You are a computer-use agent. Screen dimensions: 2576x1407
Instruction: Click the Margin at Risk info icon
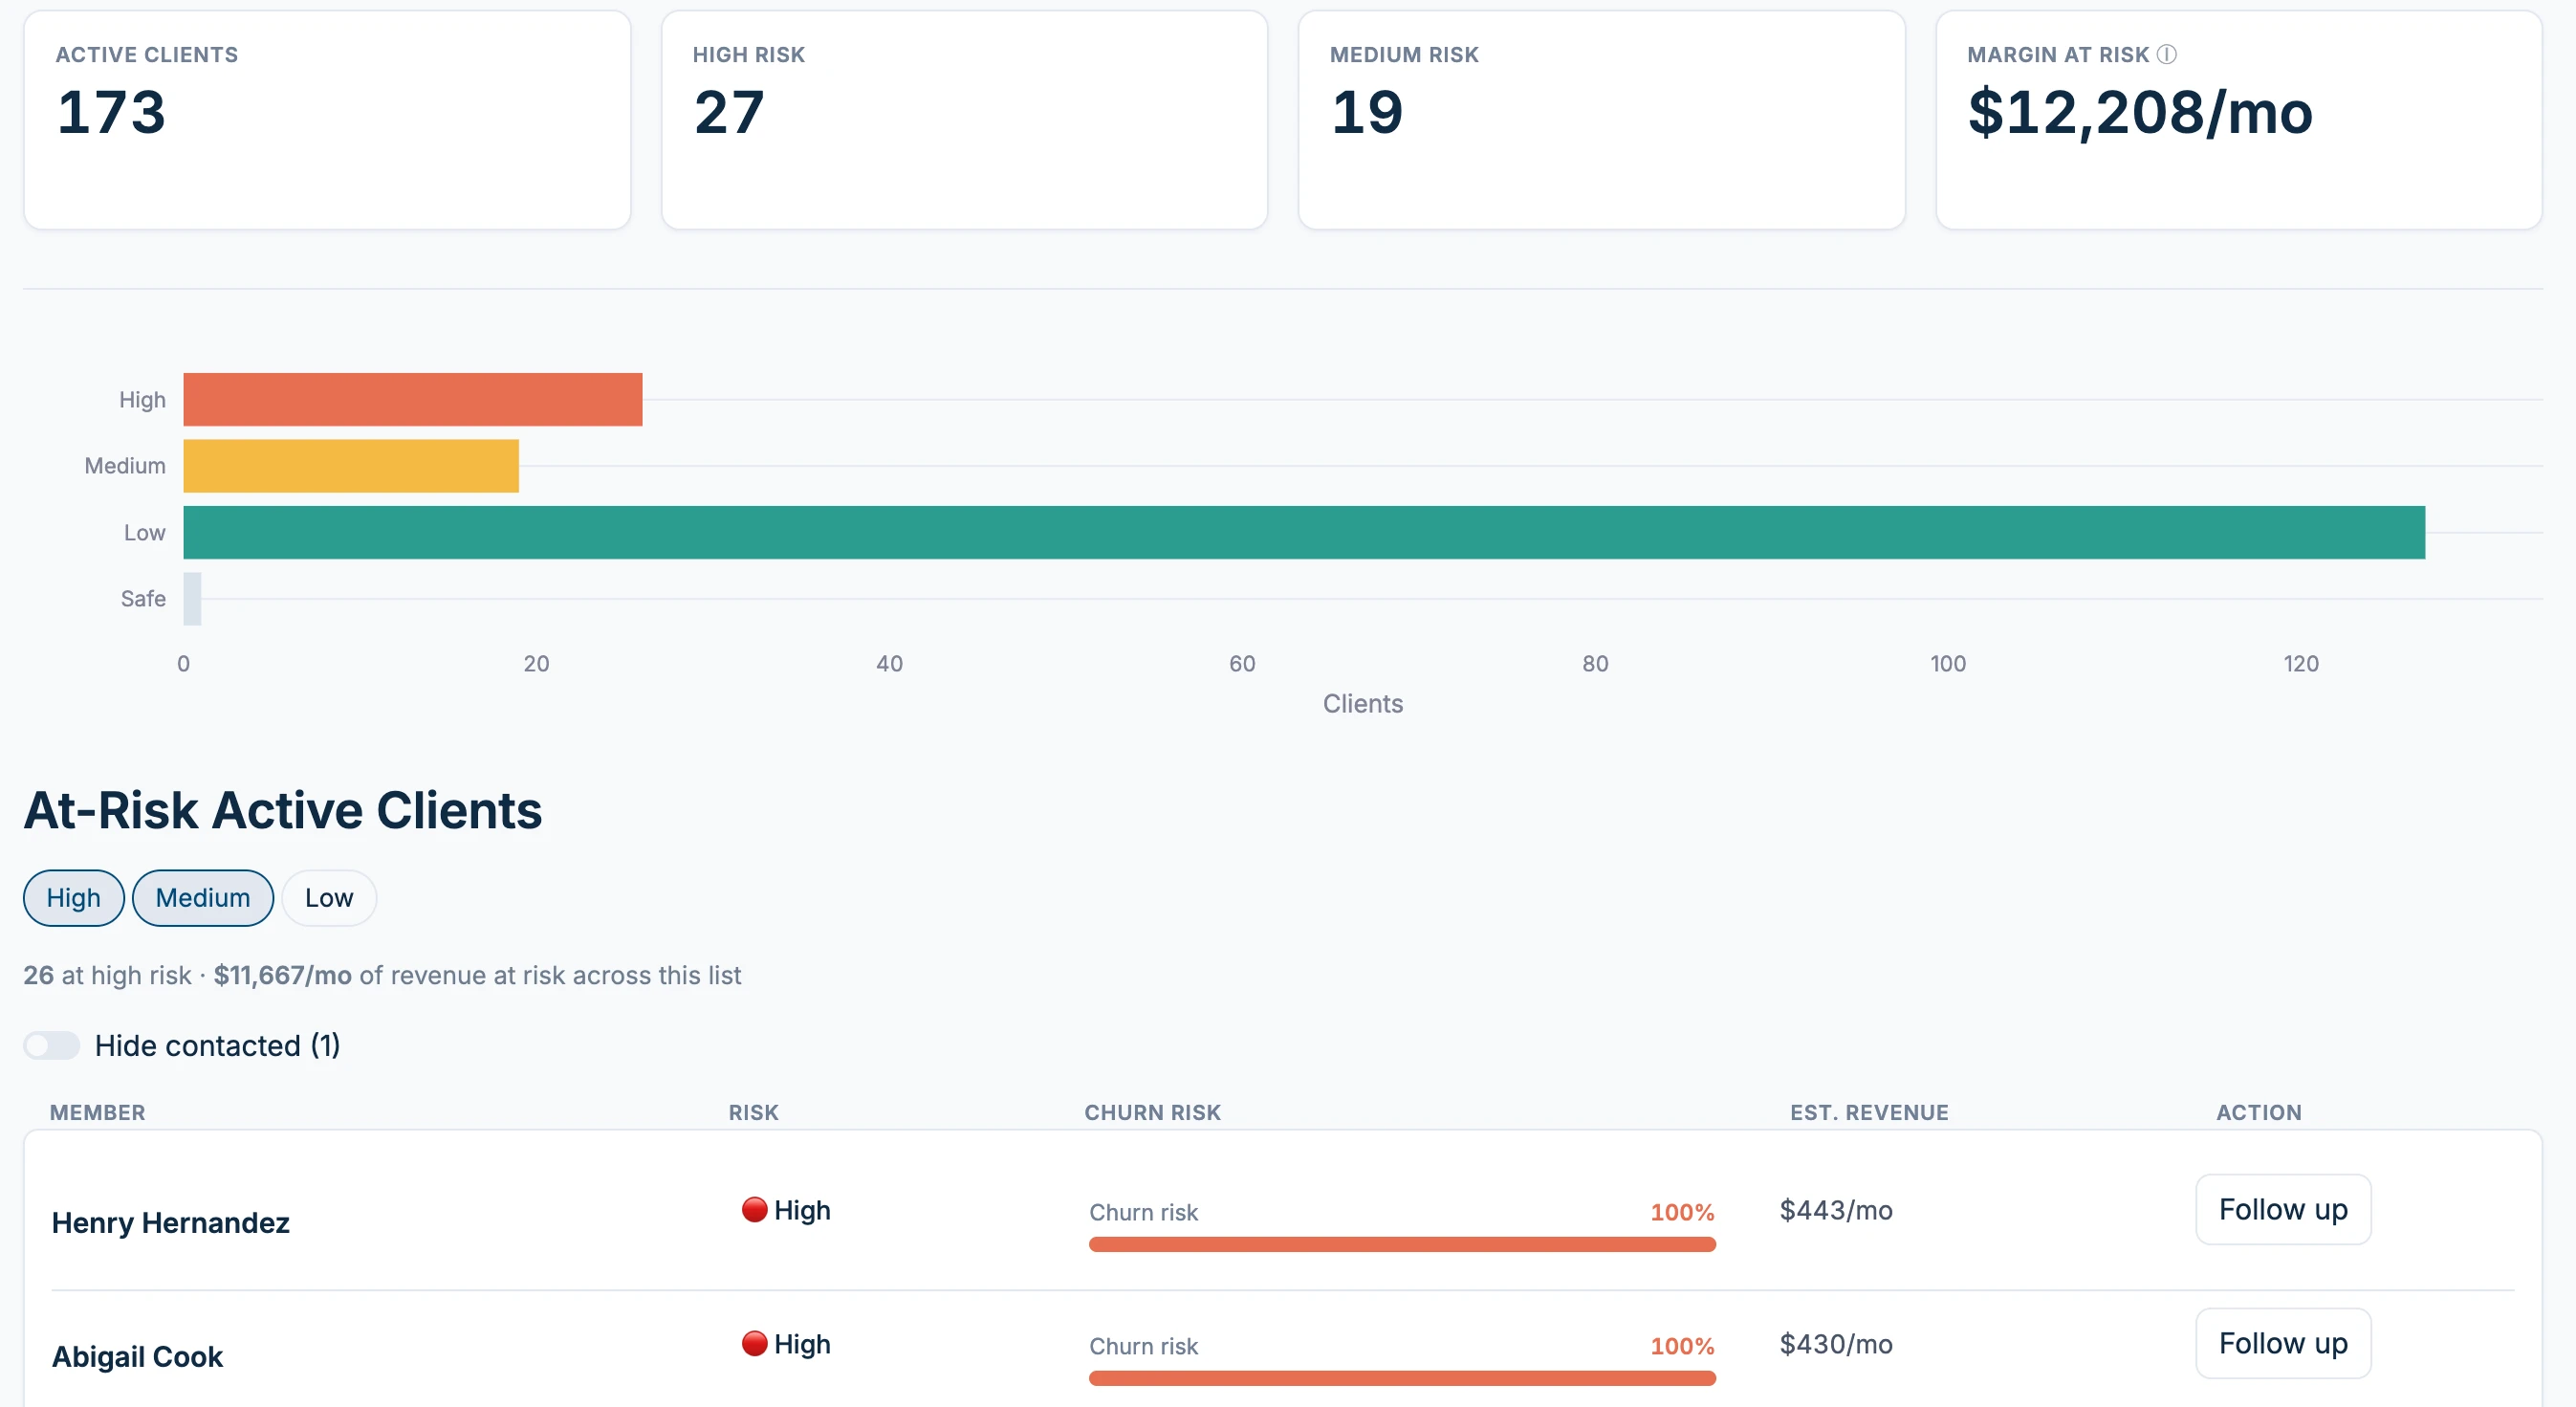click(2166, 54)
